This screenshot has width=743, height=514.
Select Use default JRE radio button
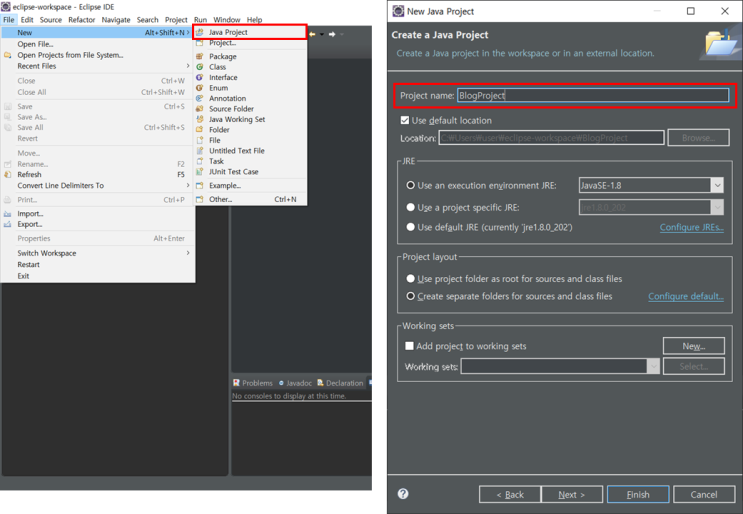pyautogui.click(x=410, y=227)
